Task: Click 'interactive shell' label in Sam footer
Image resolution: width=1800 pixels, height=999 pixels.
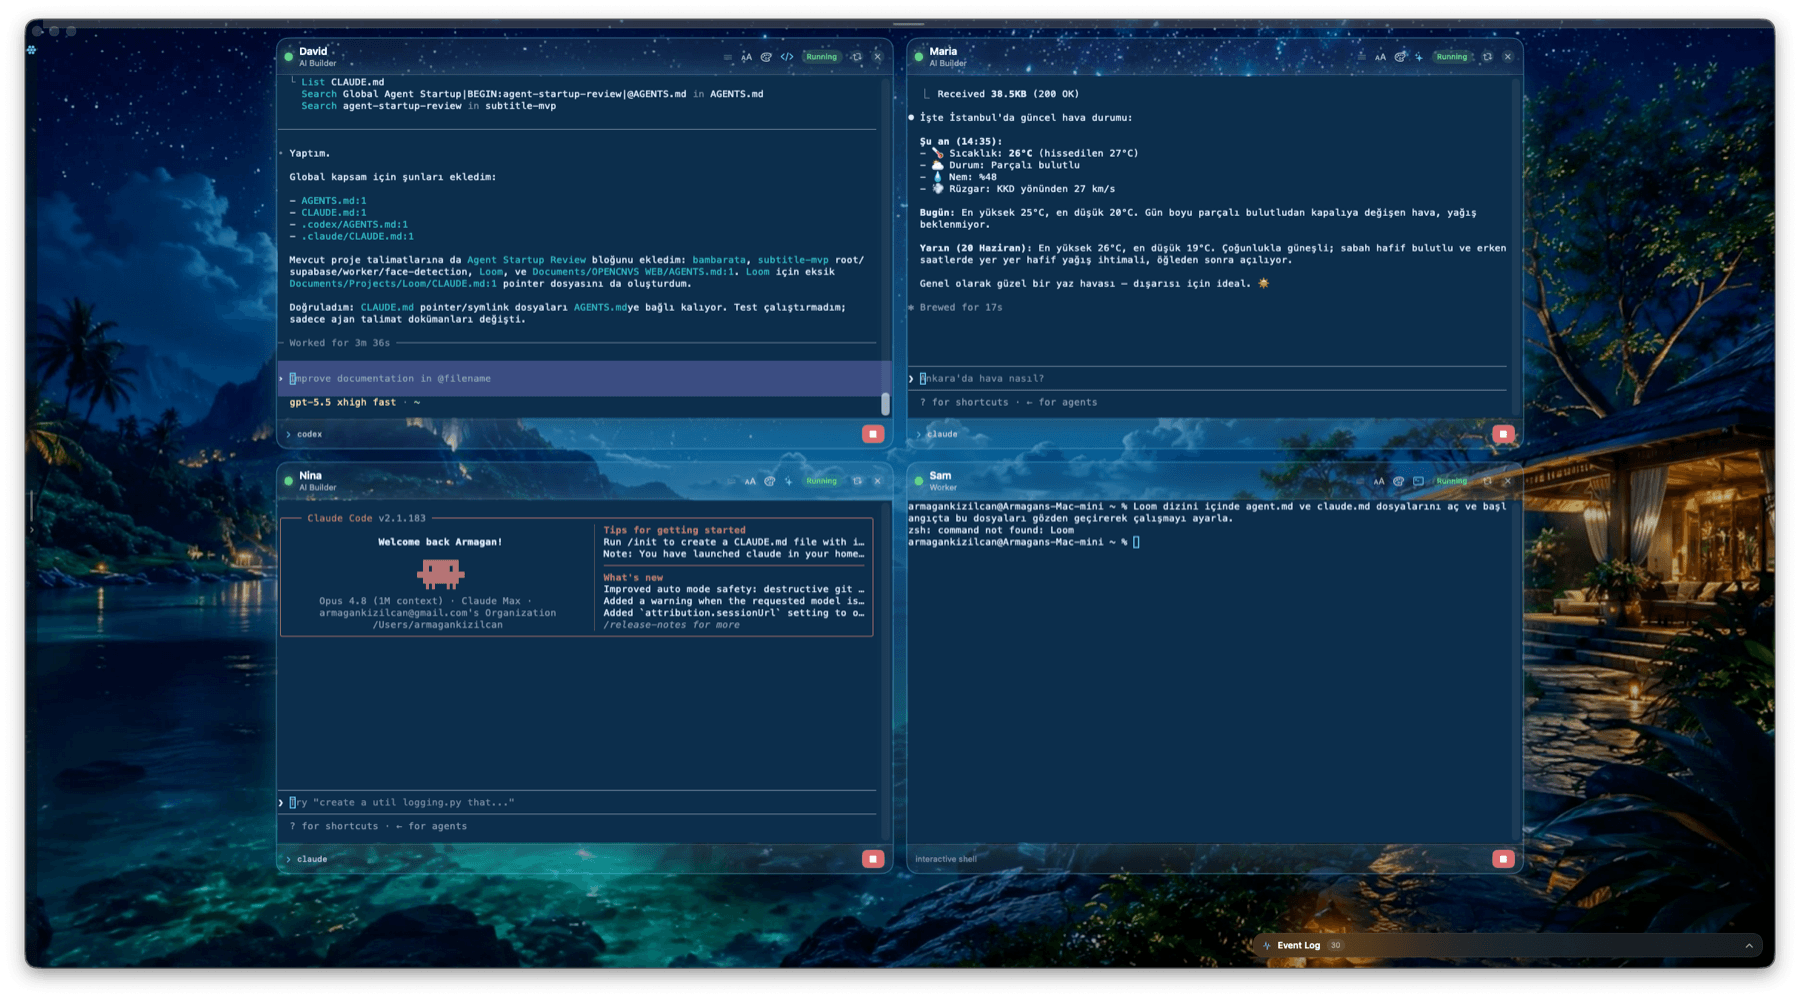Action: [x=946, y=859]
